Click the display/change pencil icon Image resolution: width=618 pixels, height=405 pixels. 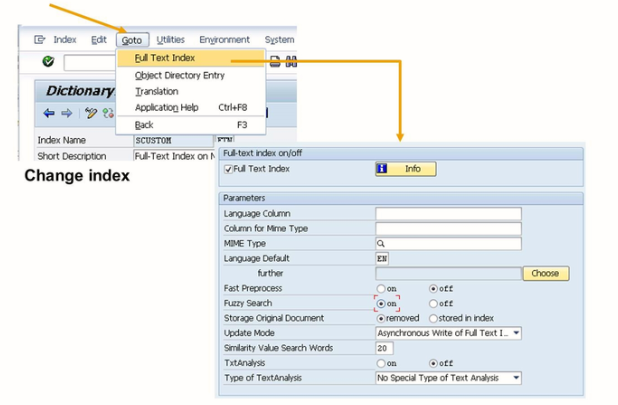tap(91, 113)
